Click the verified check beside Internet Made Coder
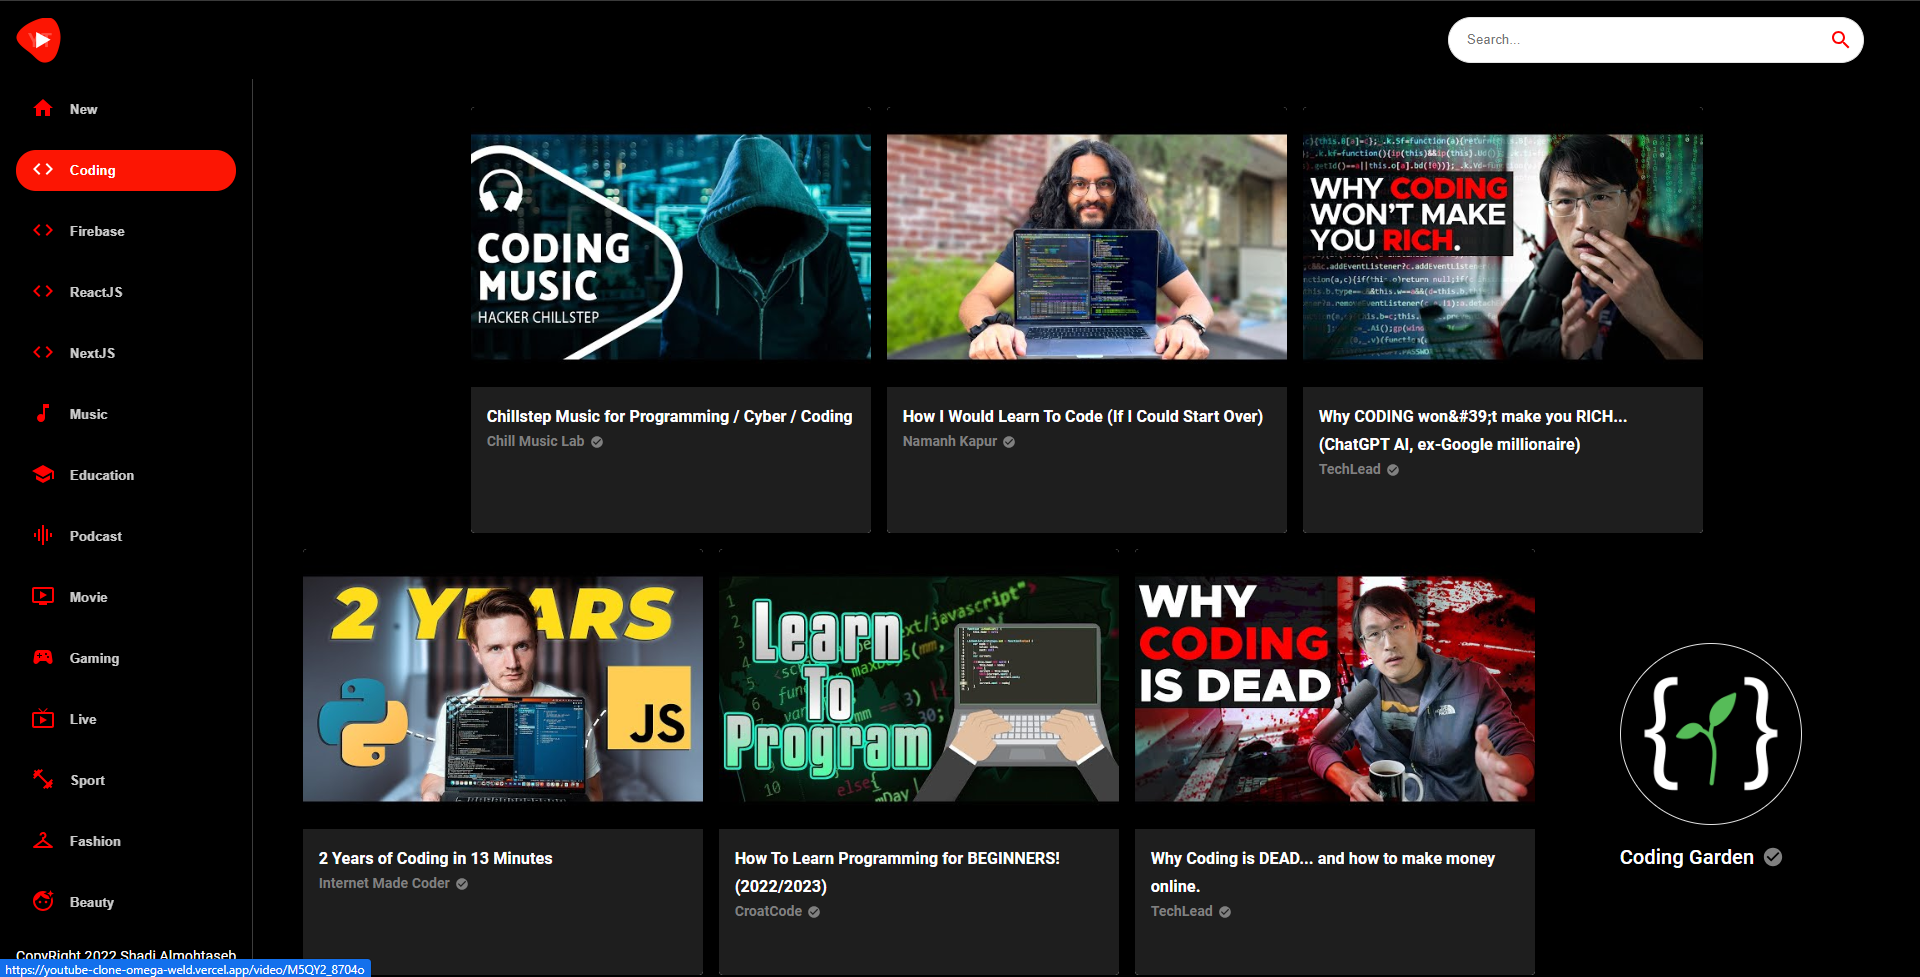1920x977 pixels. click(462, 884)
